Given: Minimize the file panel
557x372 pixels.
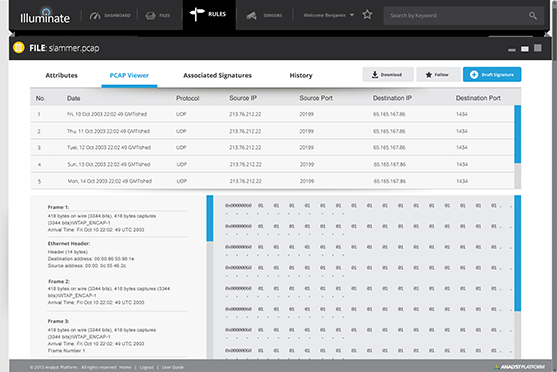Looking at the screenshot, I should click(512, 50).
